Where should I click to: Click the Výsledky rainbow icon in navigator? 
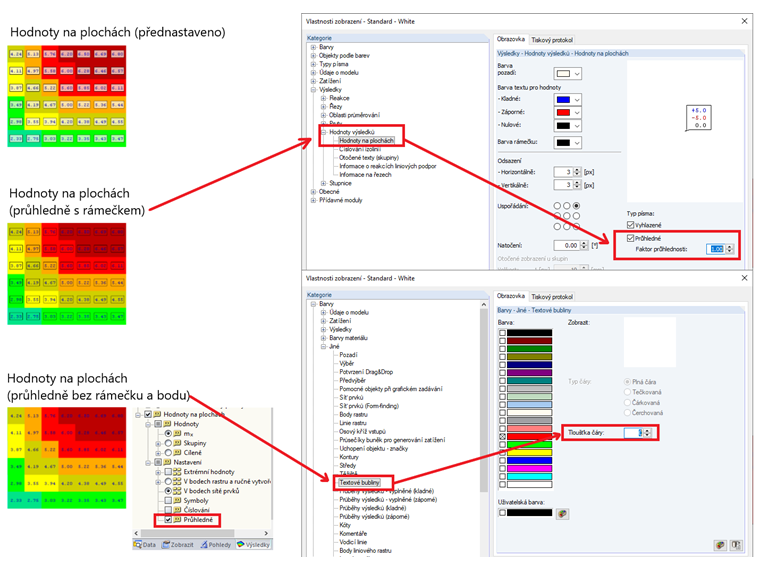click(241, 544)
